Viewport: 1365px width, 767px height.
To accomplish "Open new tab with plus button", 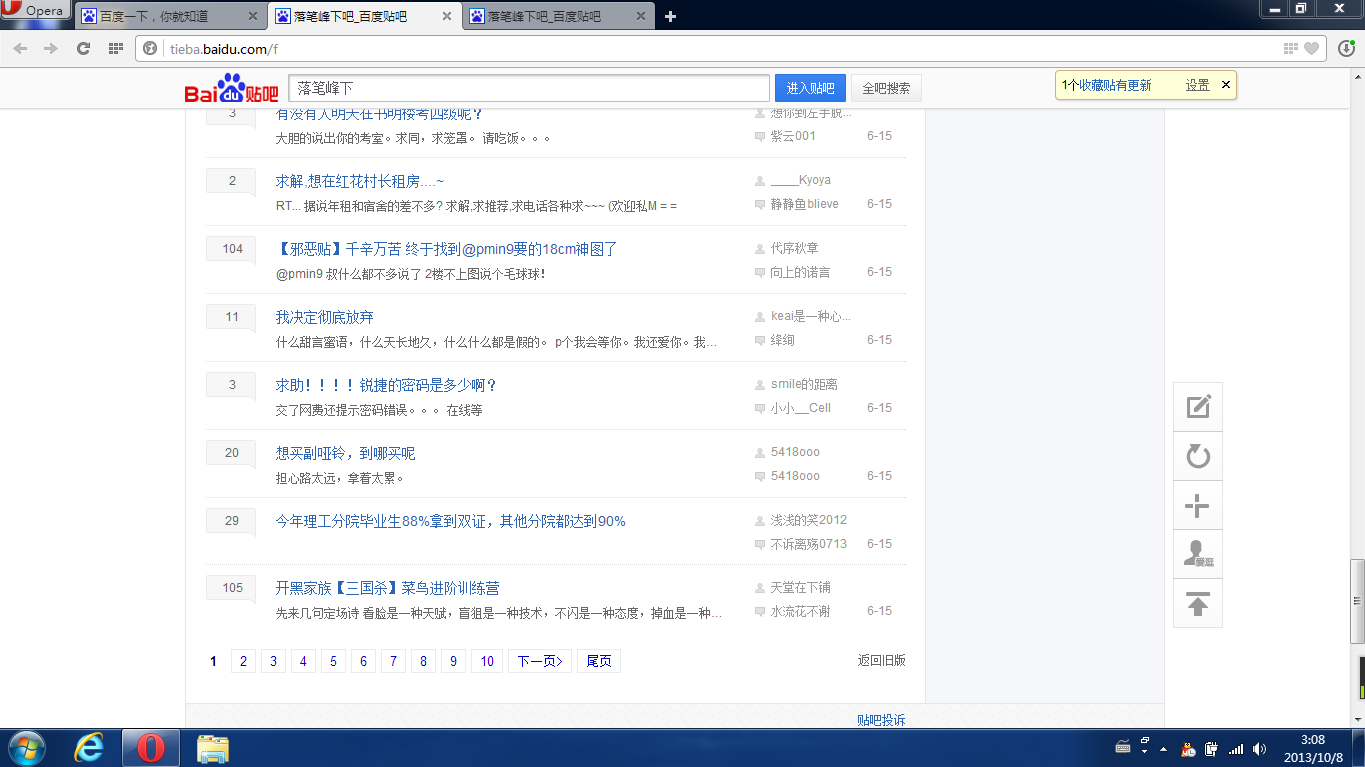I will tap(671, 16).
